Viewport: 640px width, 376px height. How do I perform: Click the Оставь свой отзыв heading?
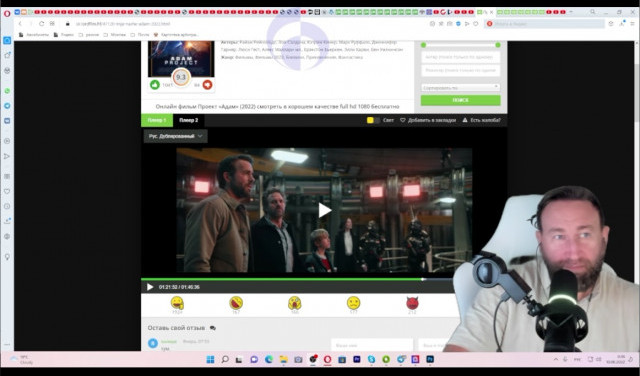(176, 328)
